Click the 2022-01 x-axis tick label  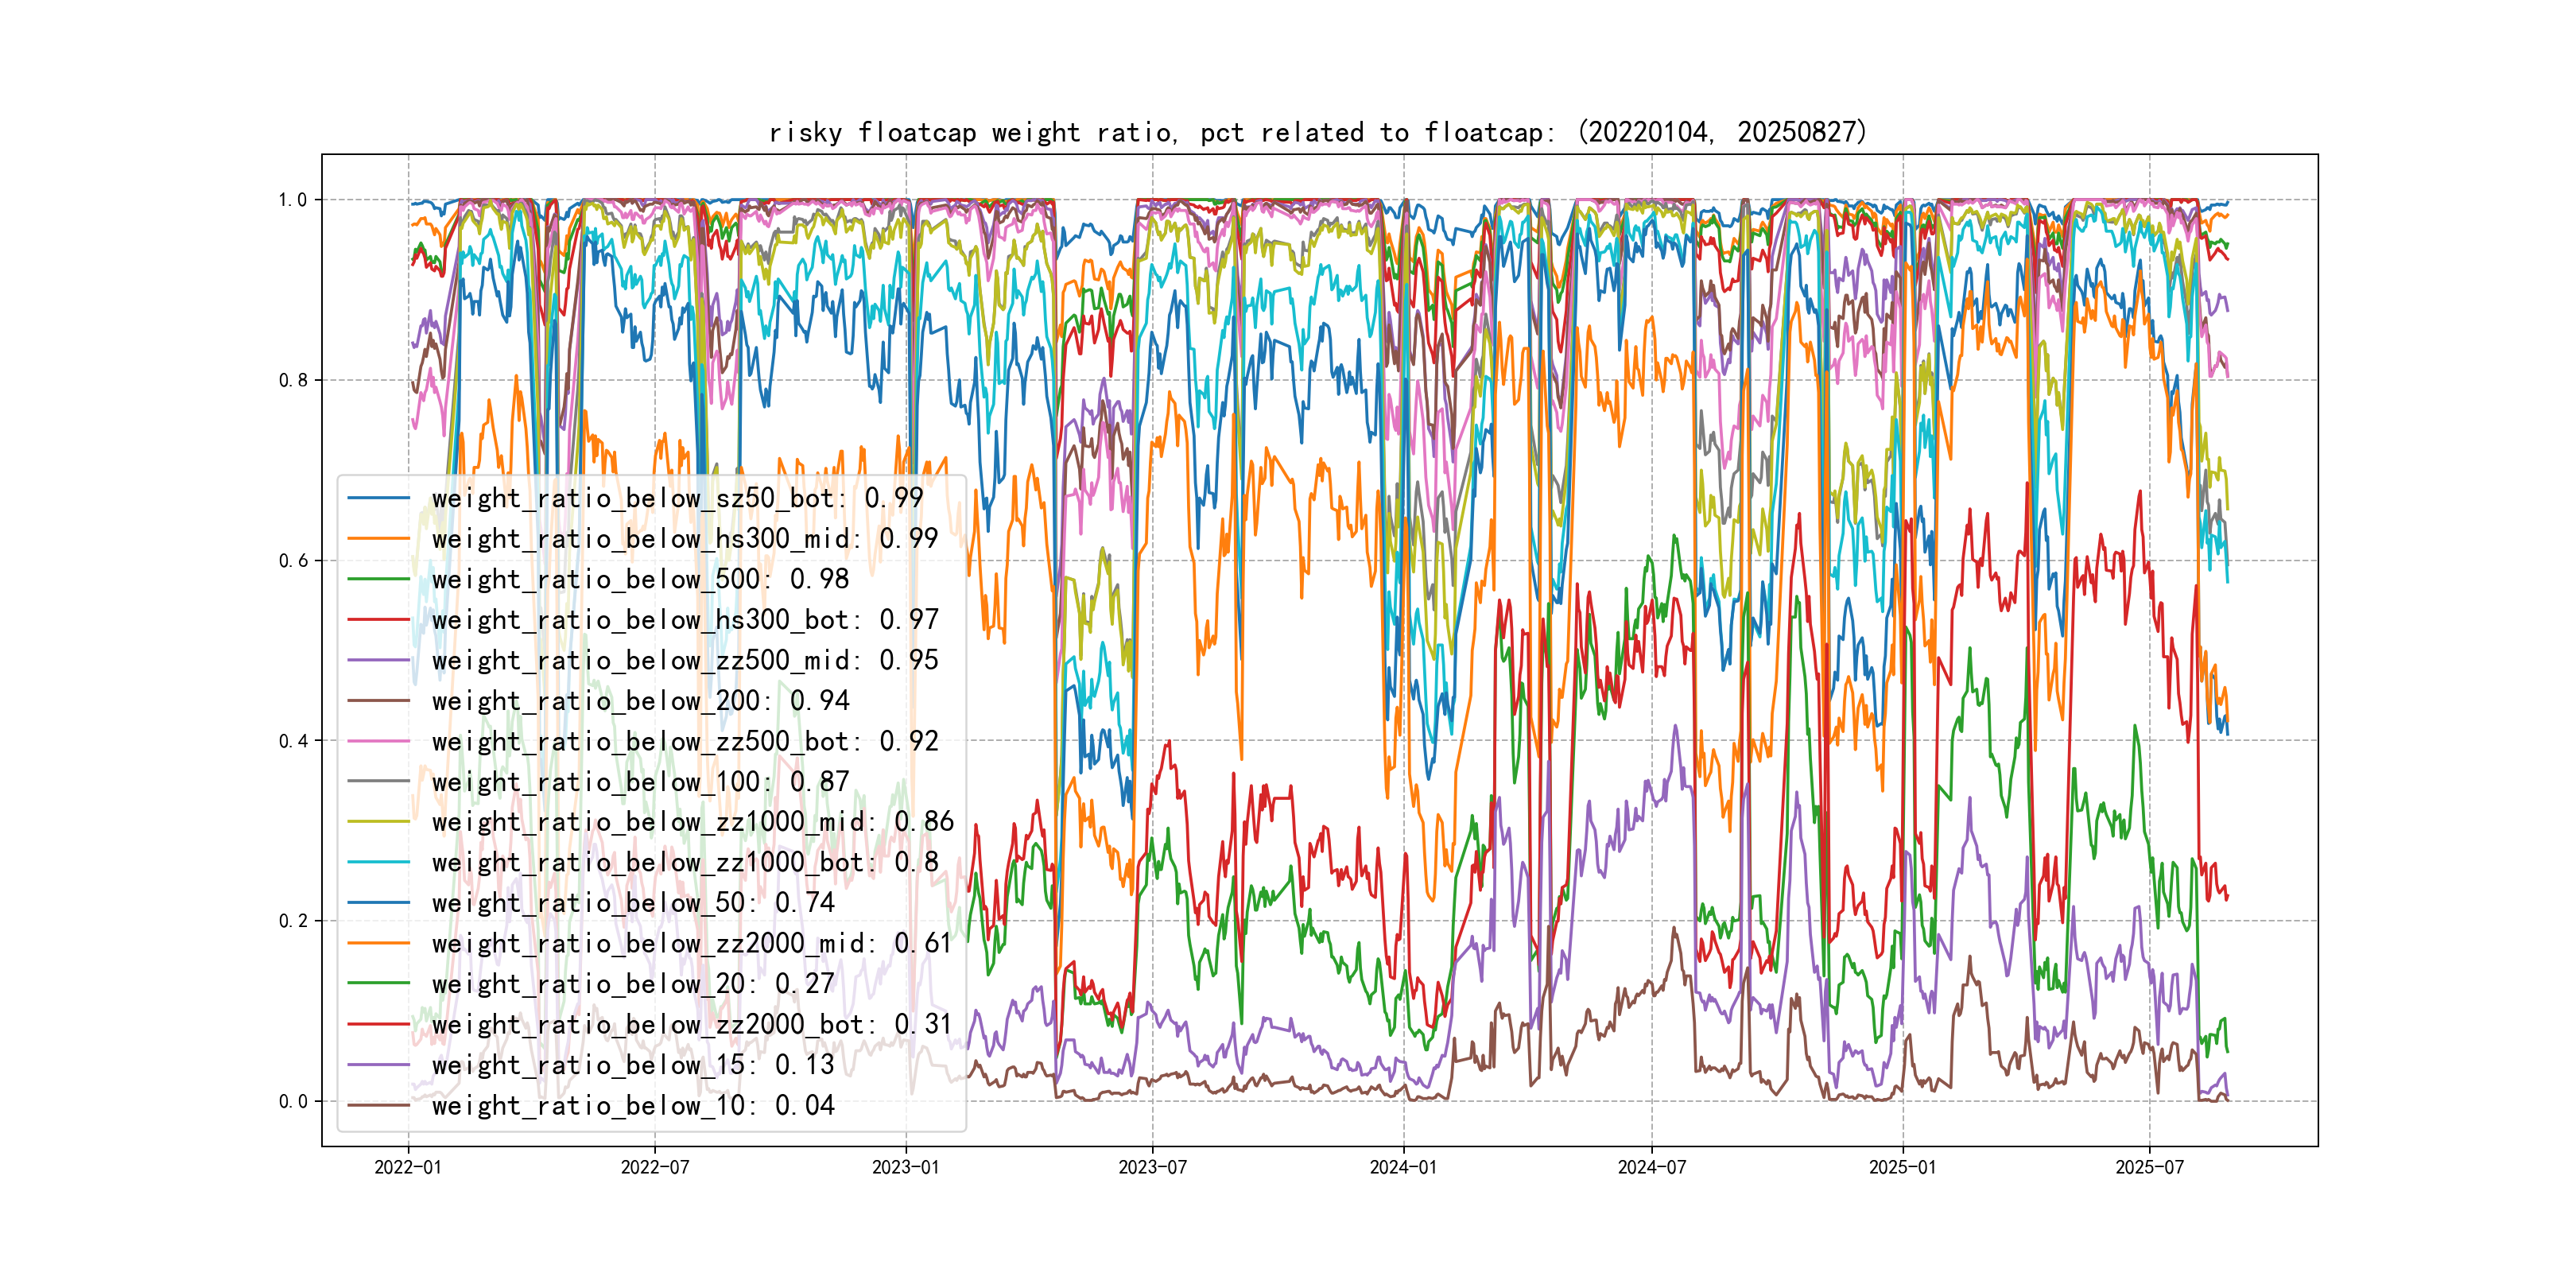pyautogui.click(x=407, y=1167)
